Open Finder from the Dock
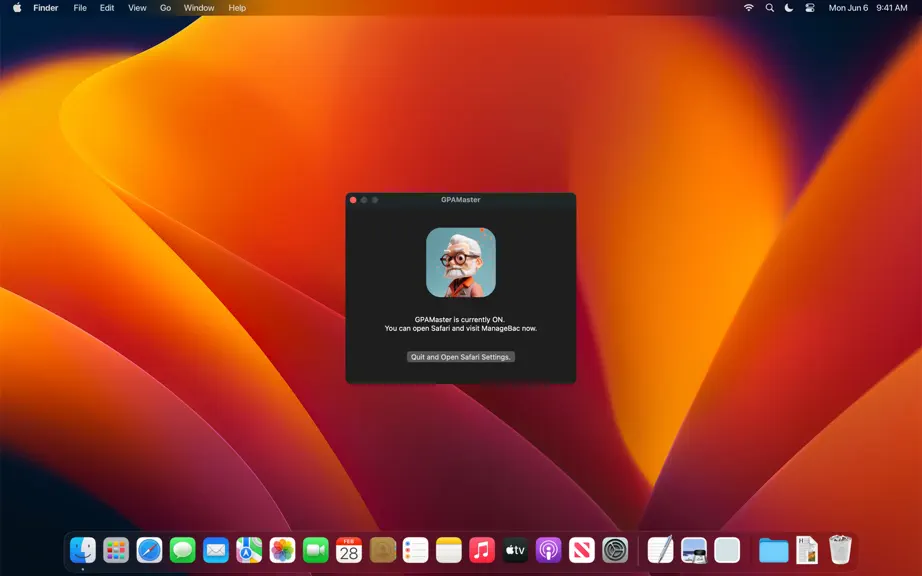This screenshot has width=922, height=576. coord(83,551)
